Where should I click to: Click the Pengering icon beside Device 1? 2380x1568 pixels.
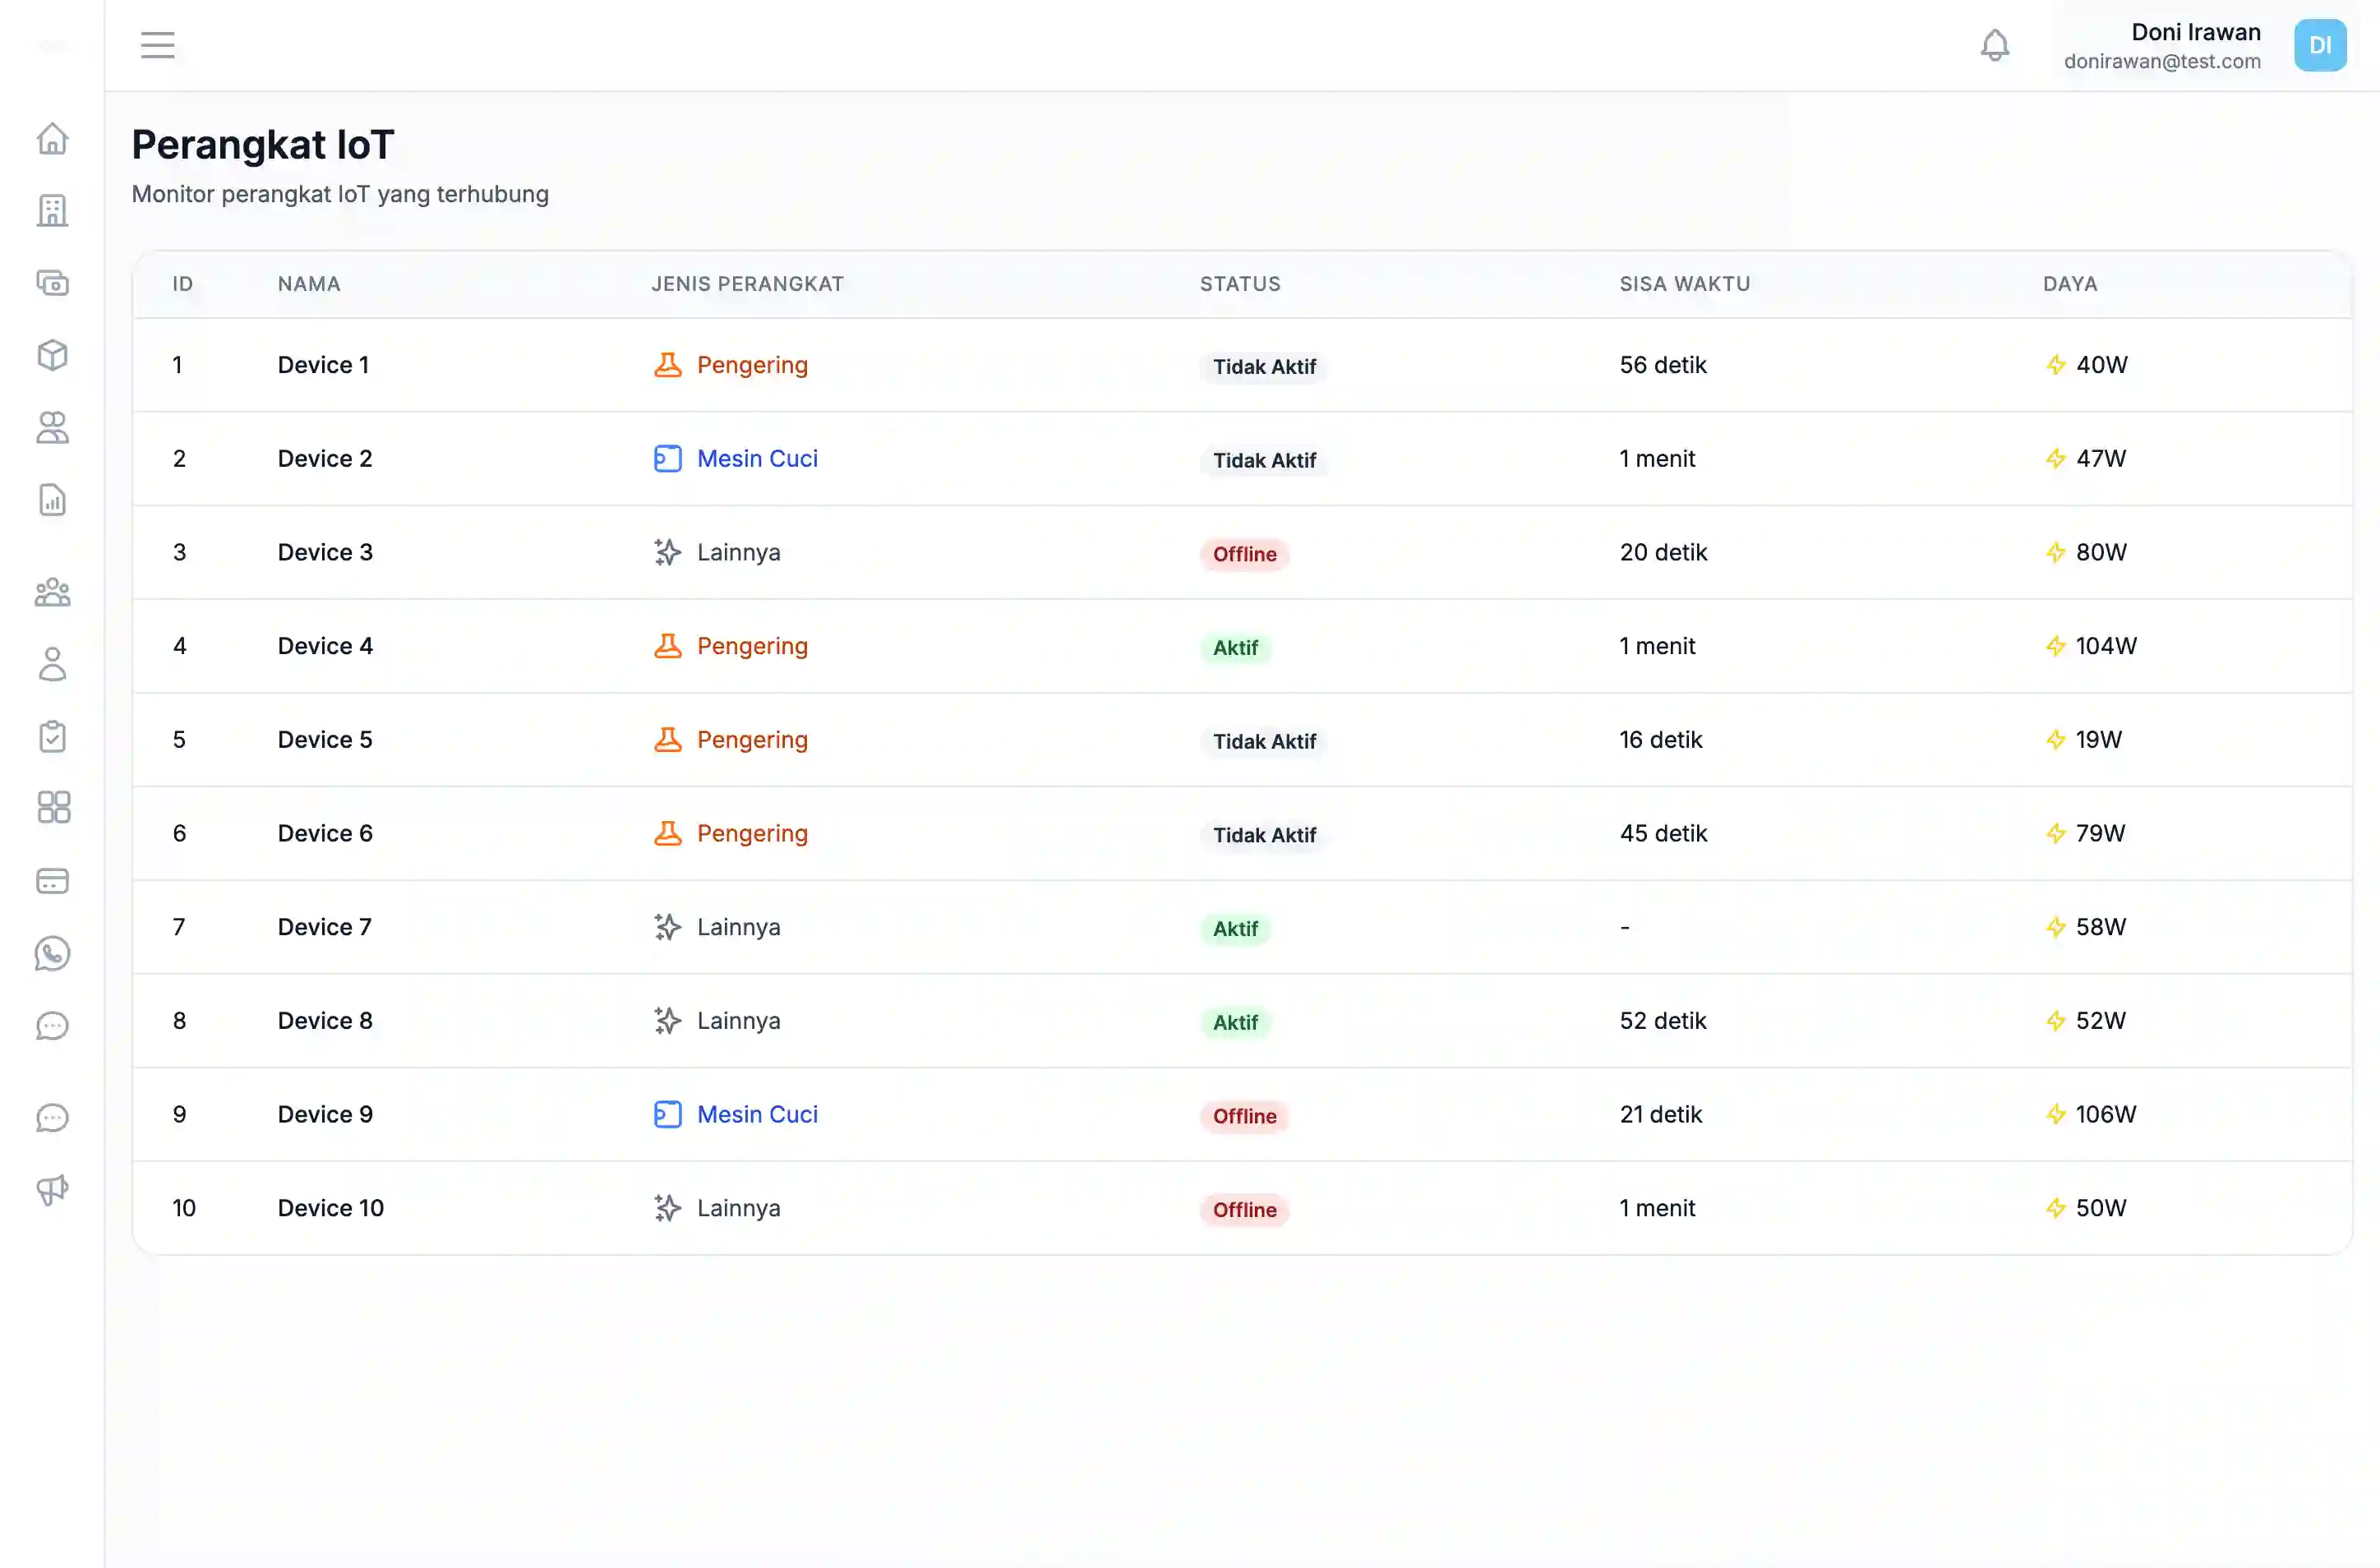pos(667,364)
